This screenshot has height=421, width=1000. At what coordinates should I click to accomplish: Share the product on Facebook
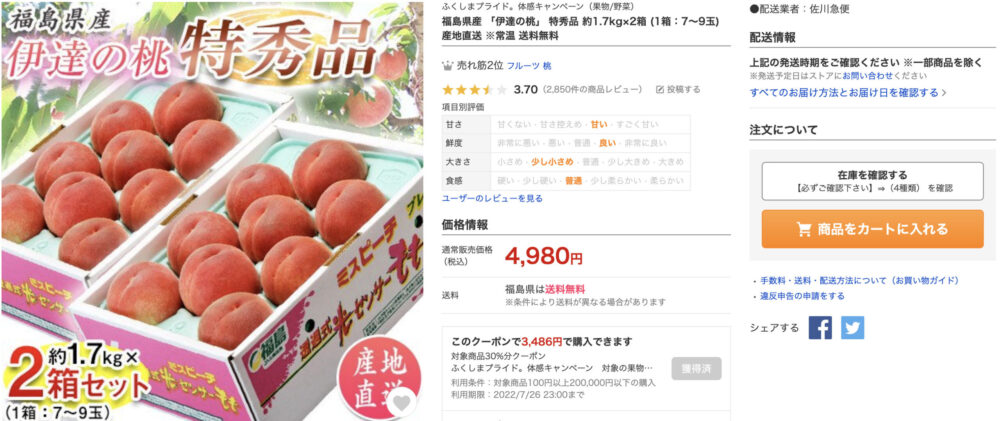(x=820, y=328)
